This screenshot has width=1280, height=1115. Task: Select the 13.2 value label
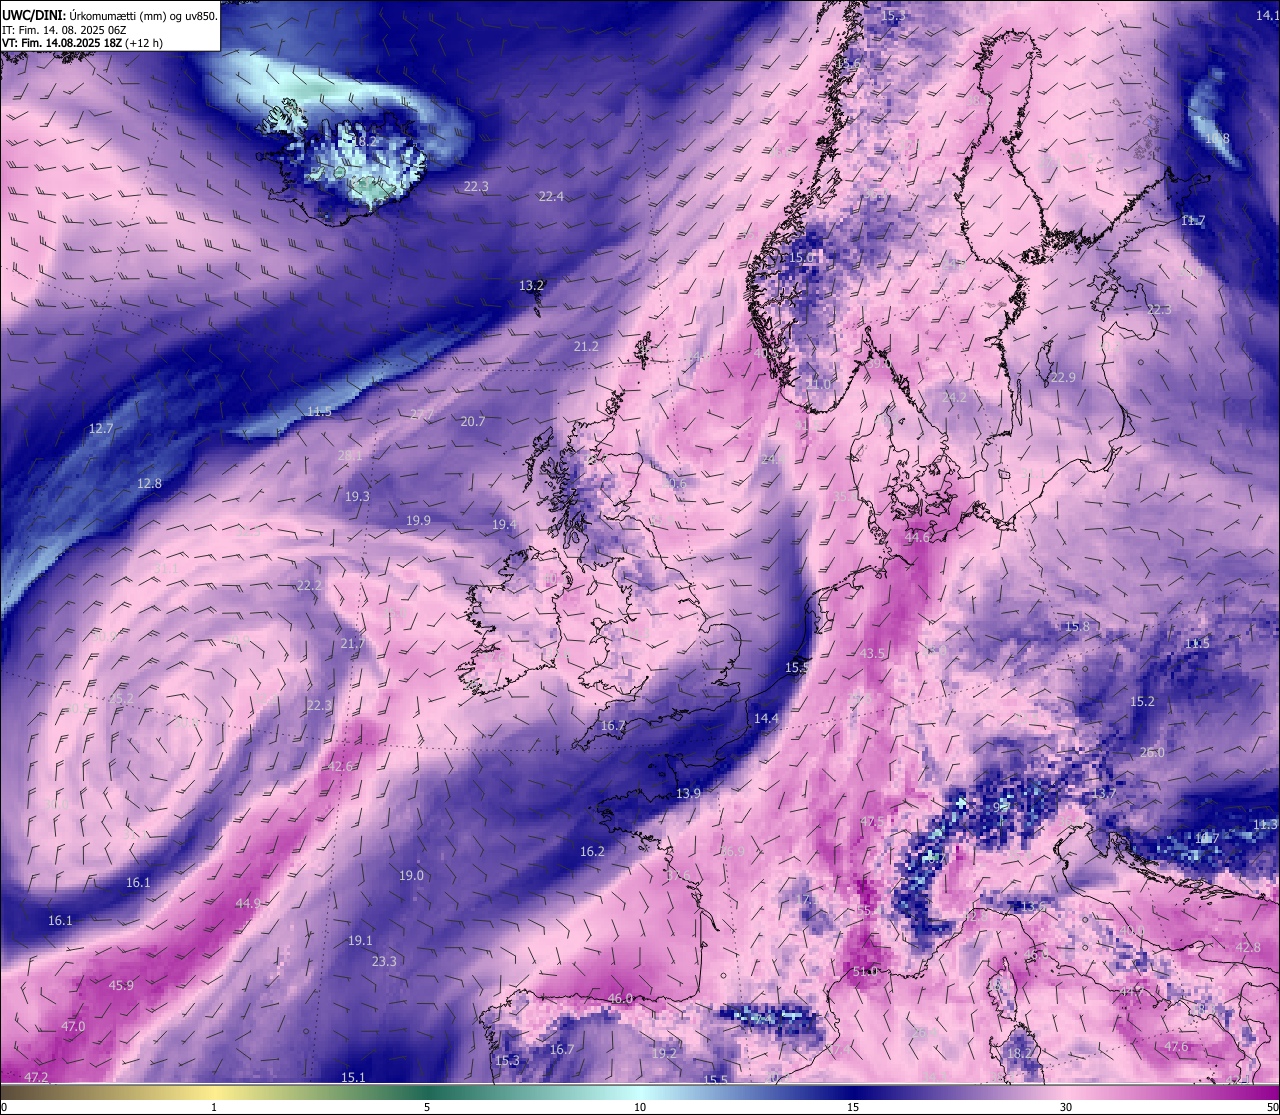point(531,285)
